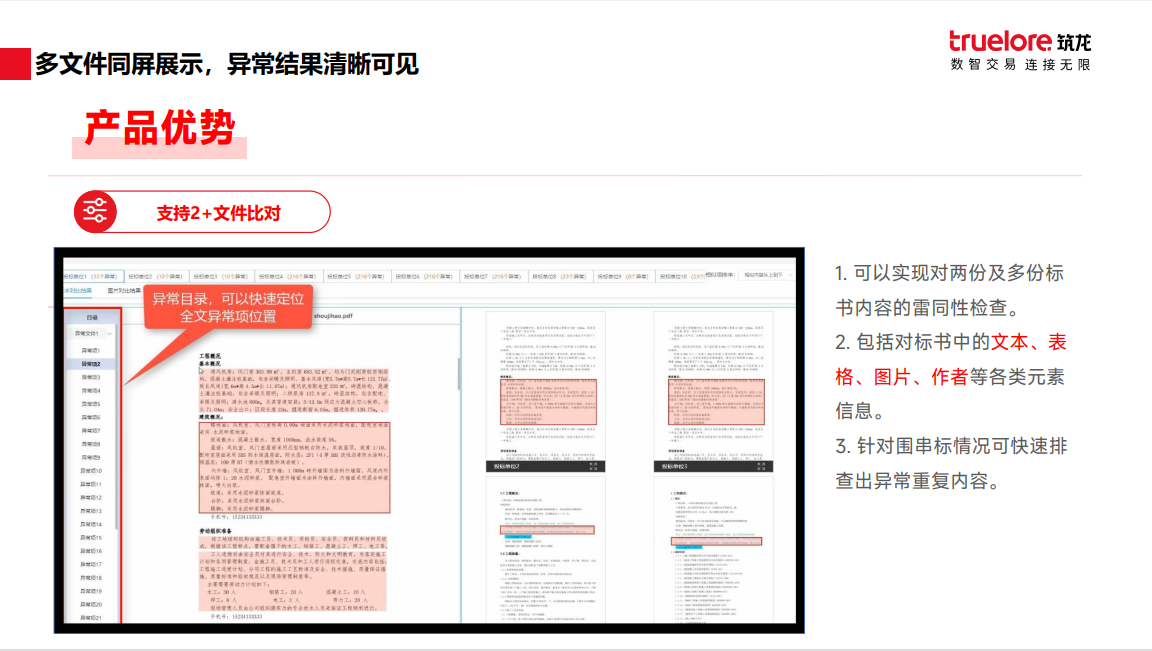Click the 目录 panel header
This screenshot has height=651, width=1152.
coord(92,317)
